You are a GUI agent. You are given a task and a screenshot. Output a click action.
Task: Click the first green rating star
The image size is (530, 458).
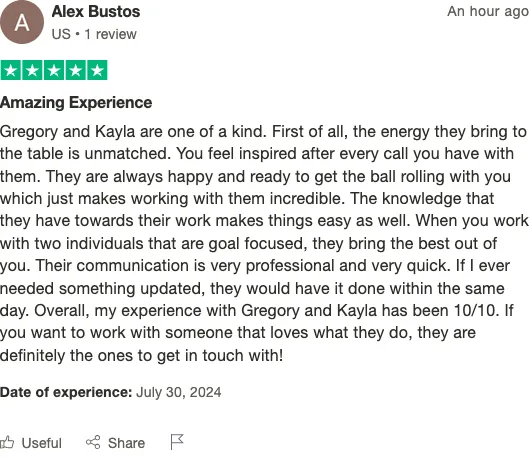[x=11, y=70]
